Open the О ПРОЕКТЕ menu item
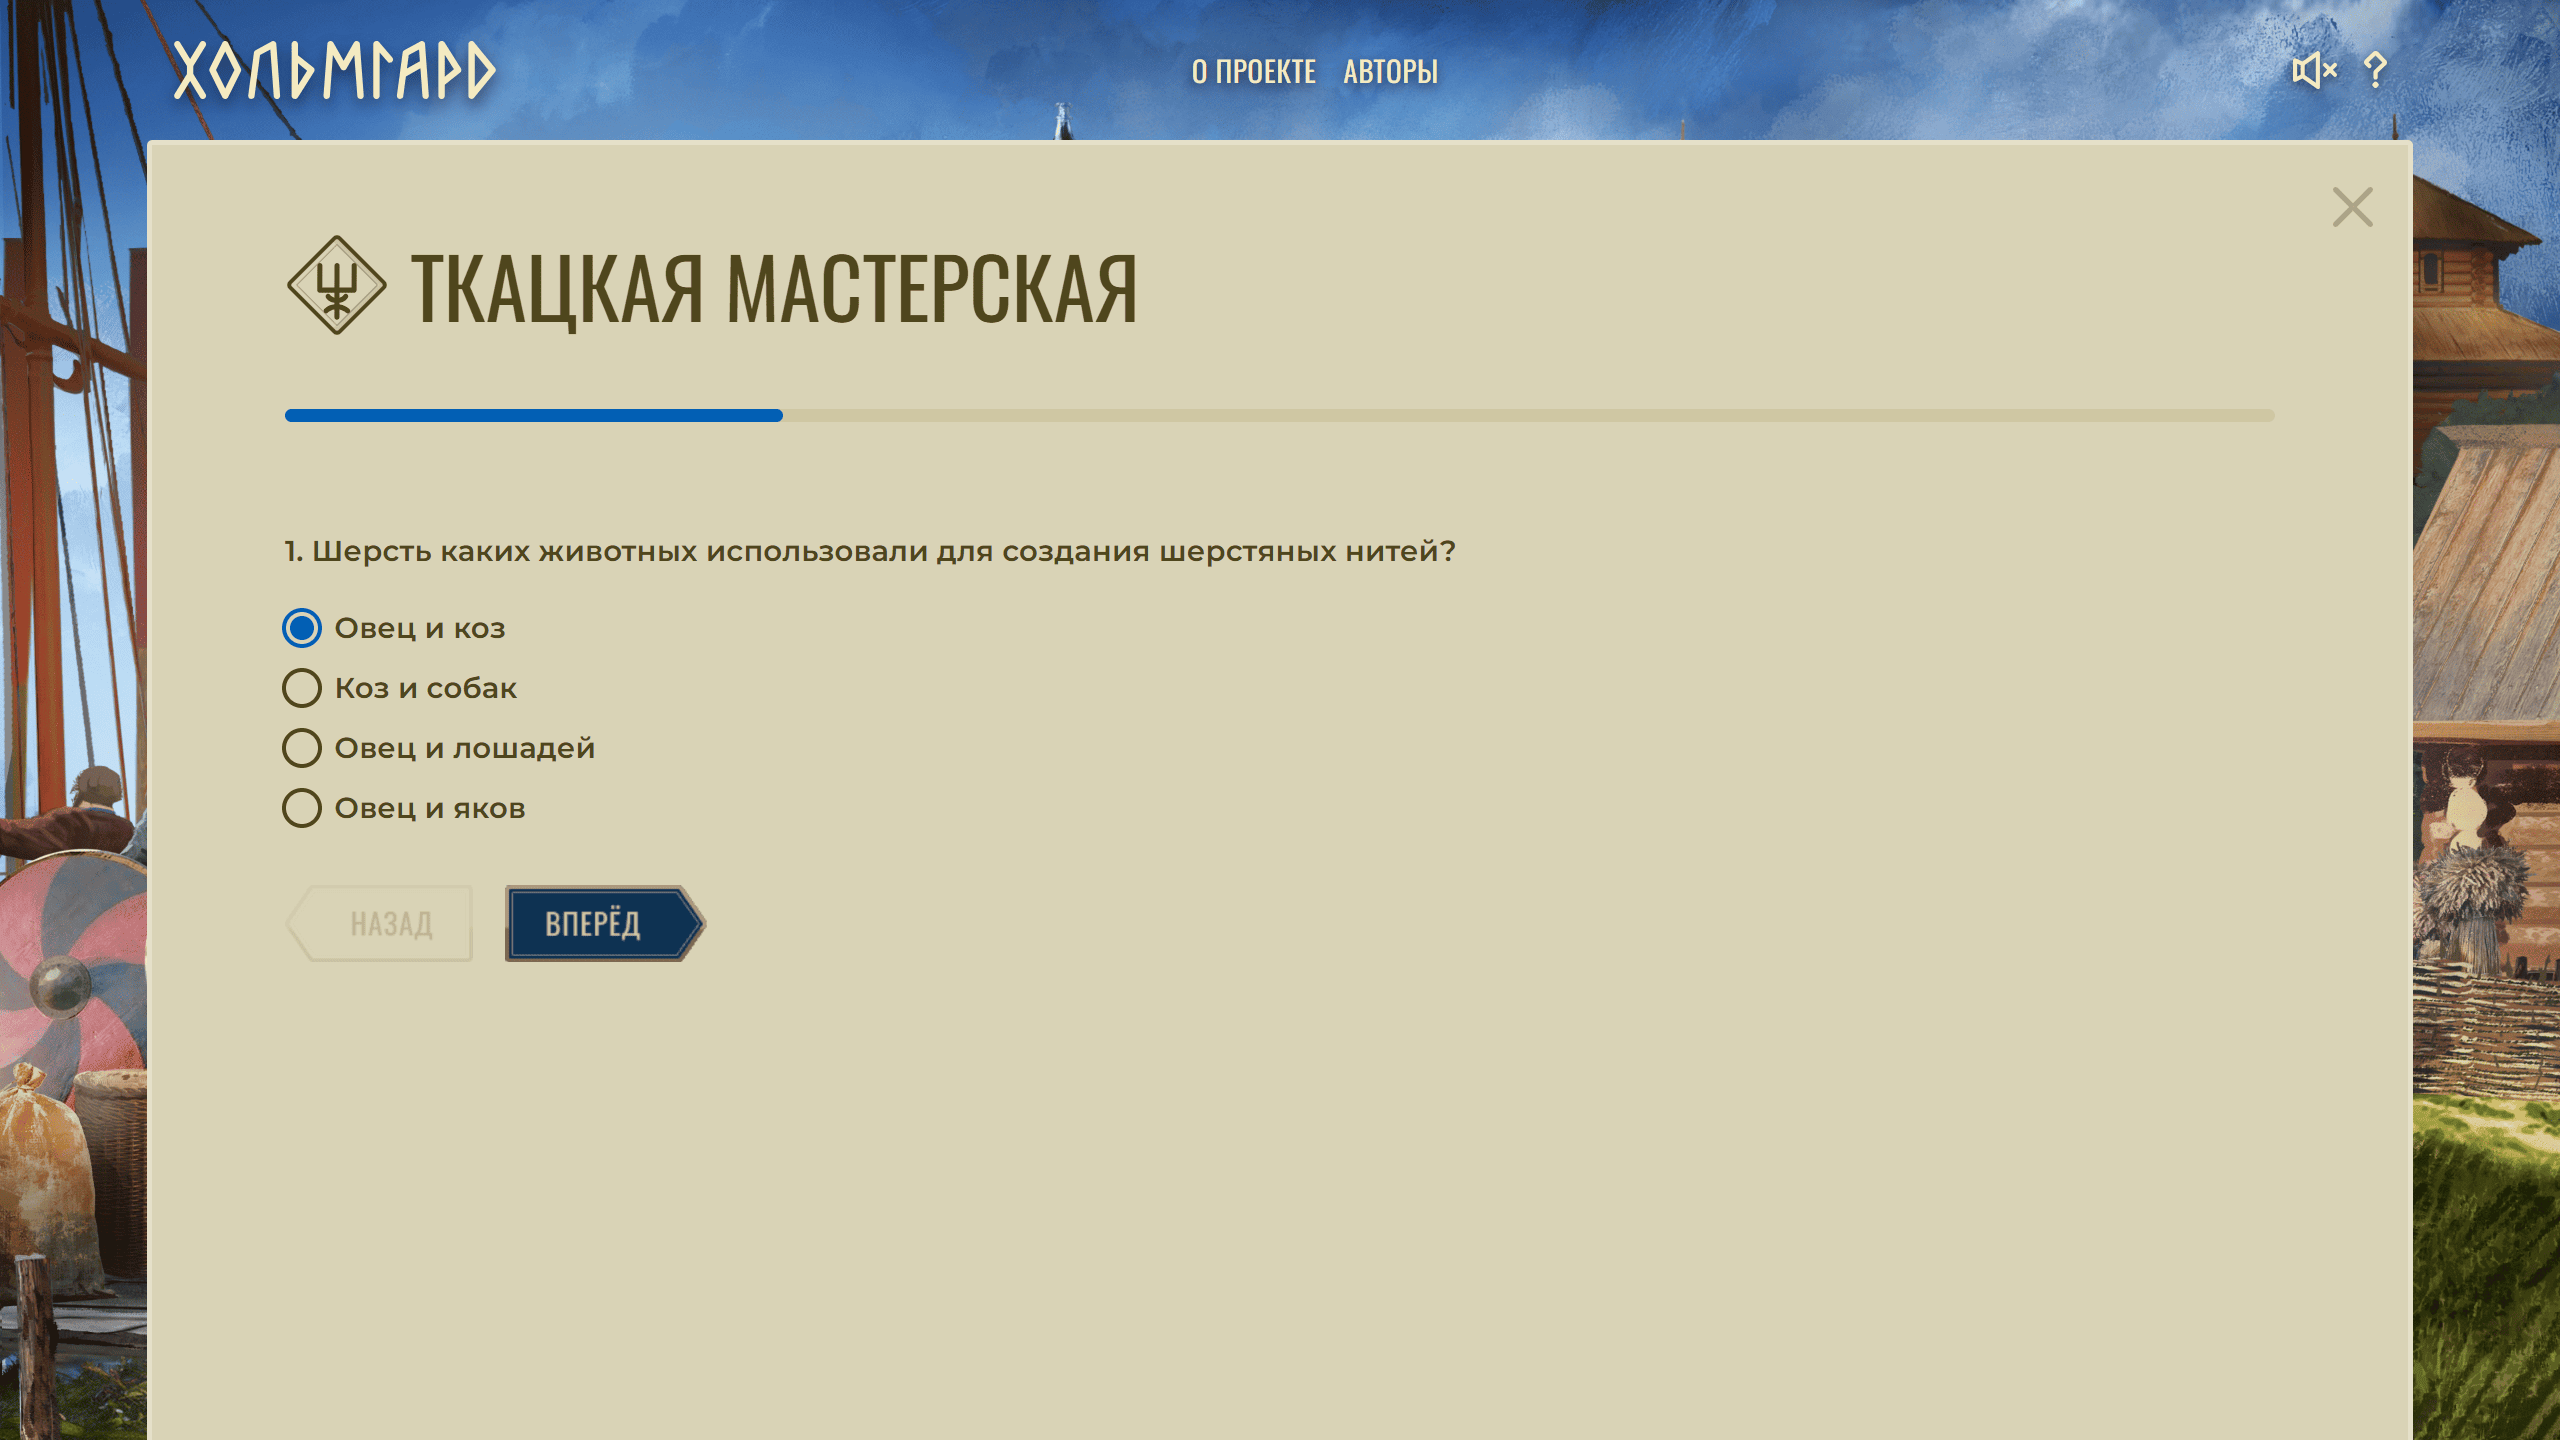 tap(1253, 72)
